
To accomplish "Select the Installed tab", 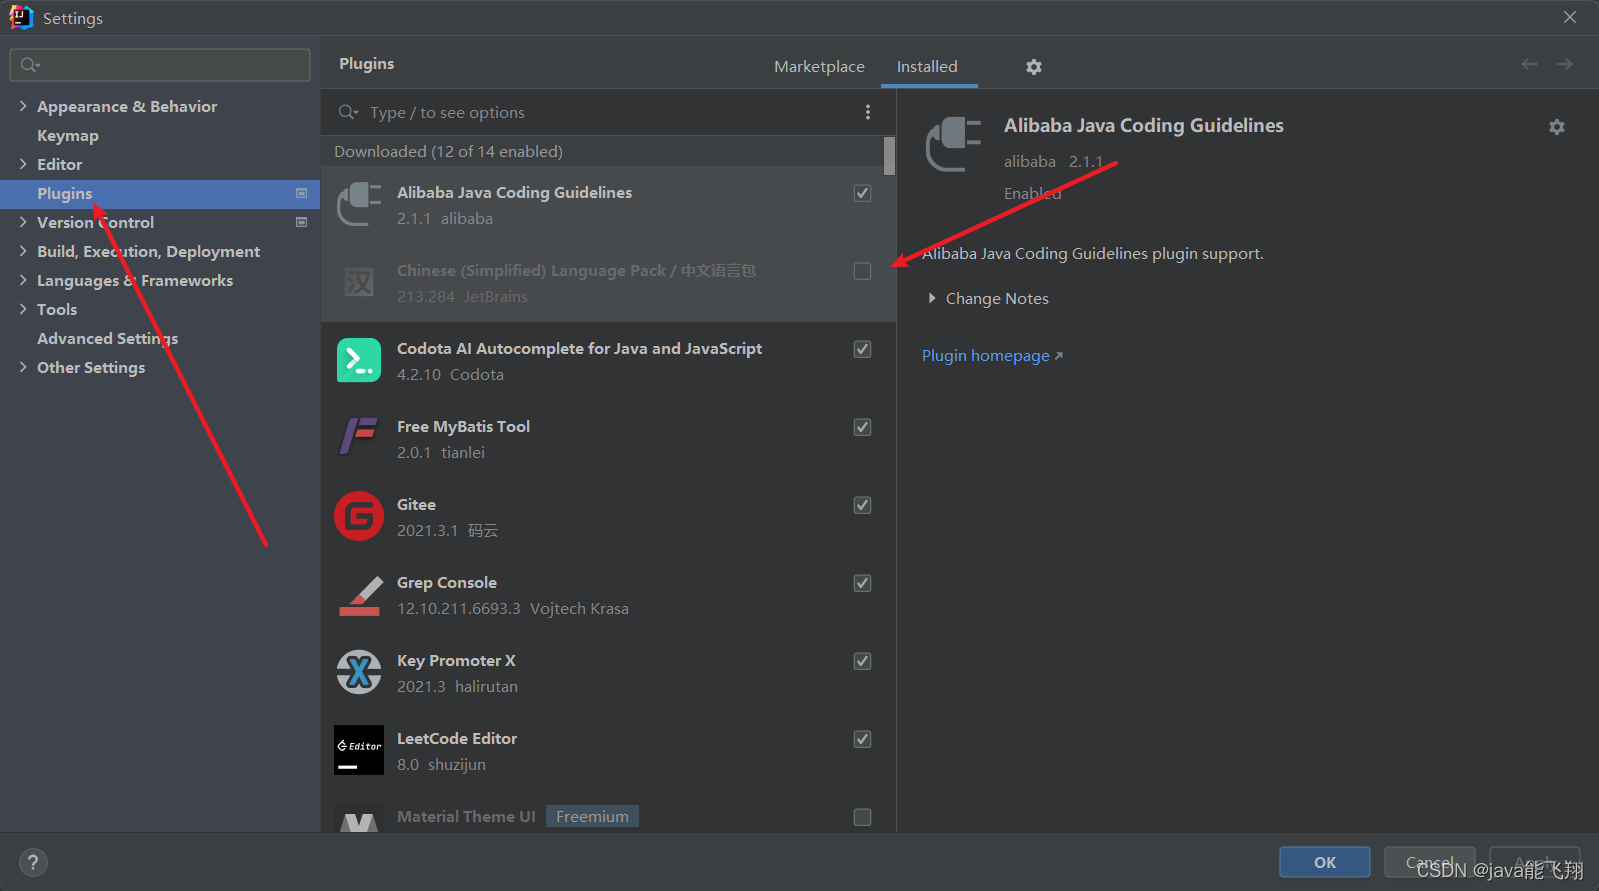I will [x=927, y=66].
